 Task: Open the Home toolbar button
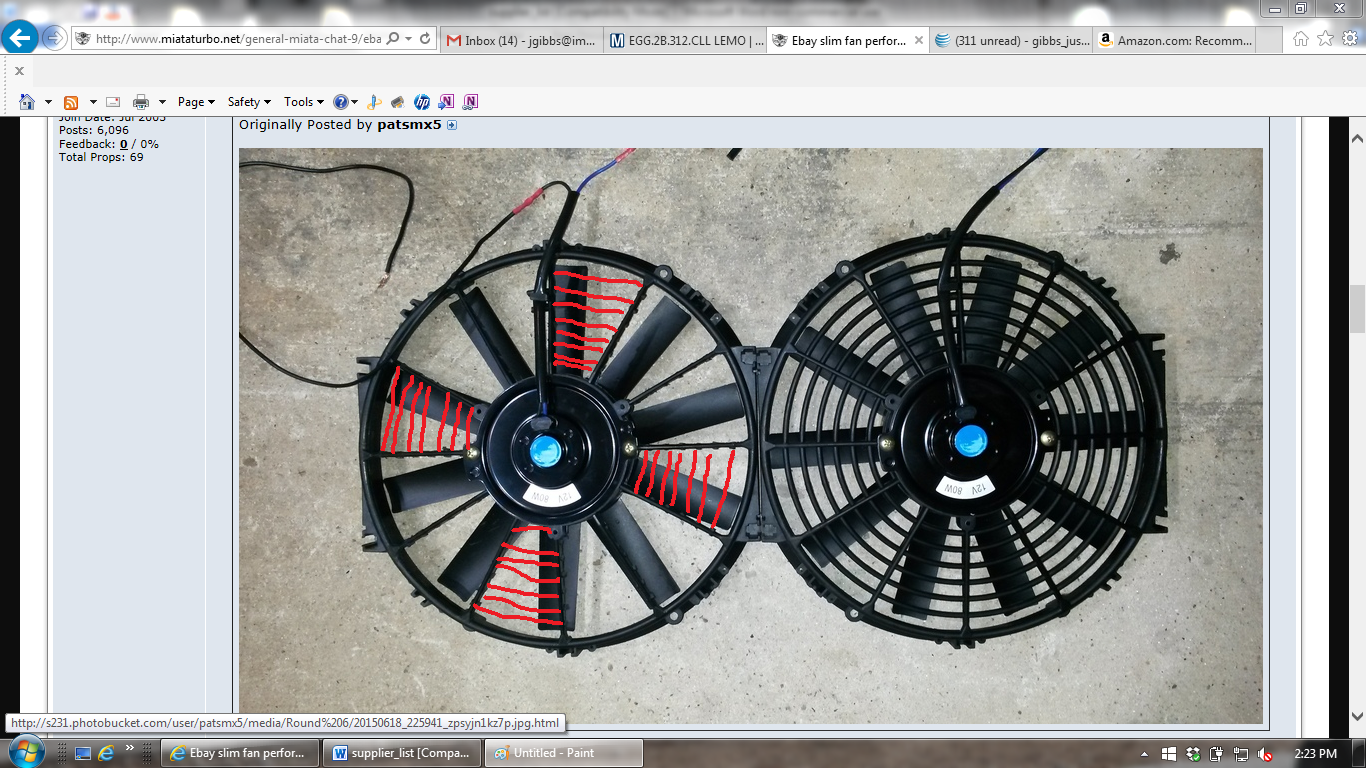pyautogui.click(x=27, y=102)
